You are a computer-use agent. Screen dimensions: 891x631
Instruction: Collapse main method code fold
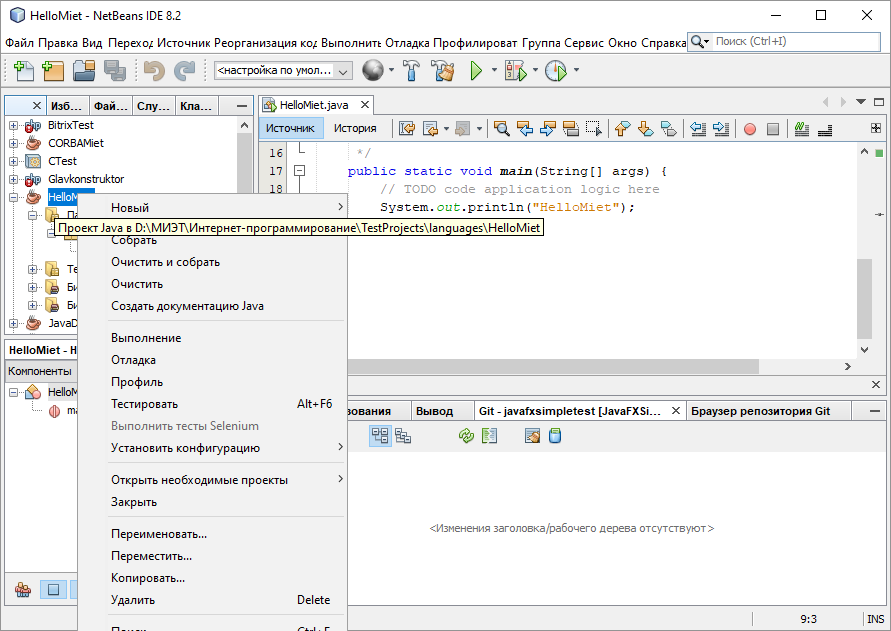coord(299,171)
